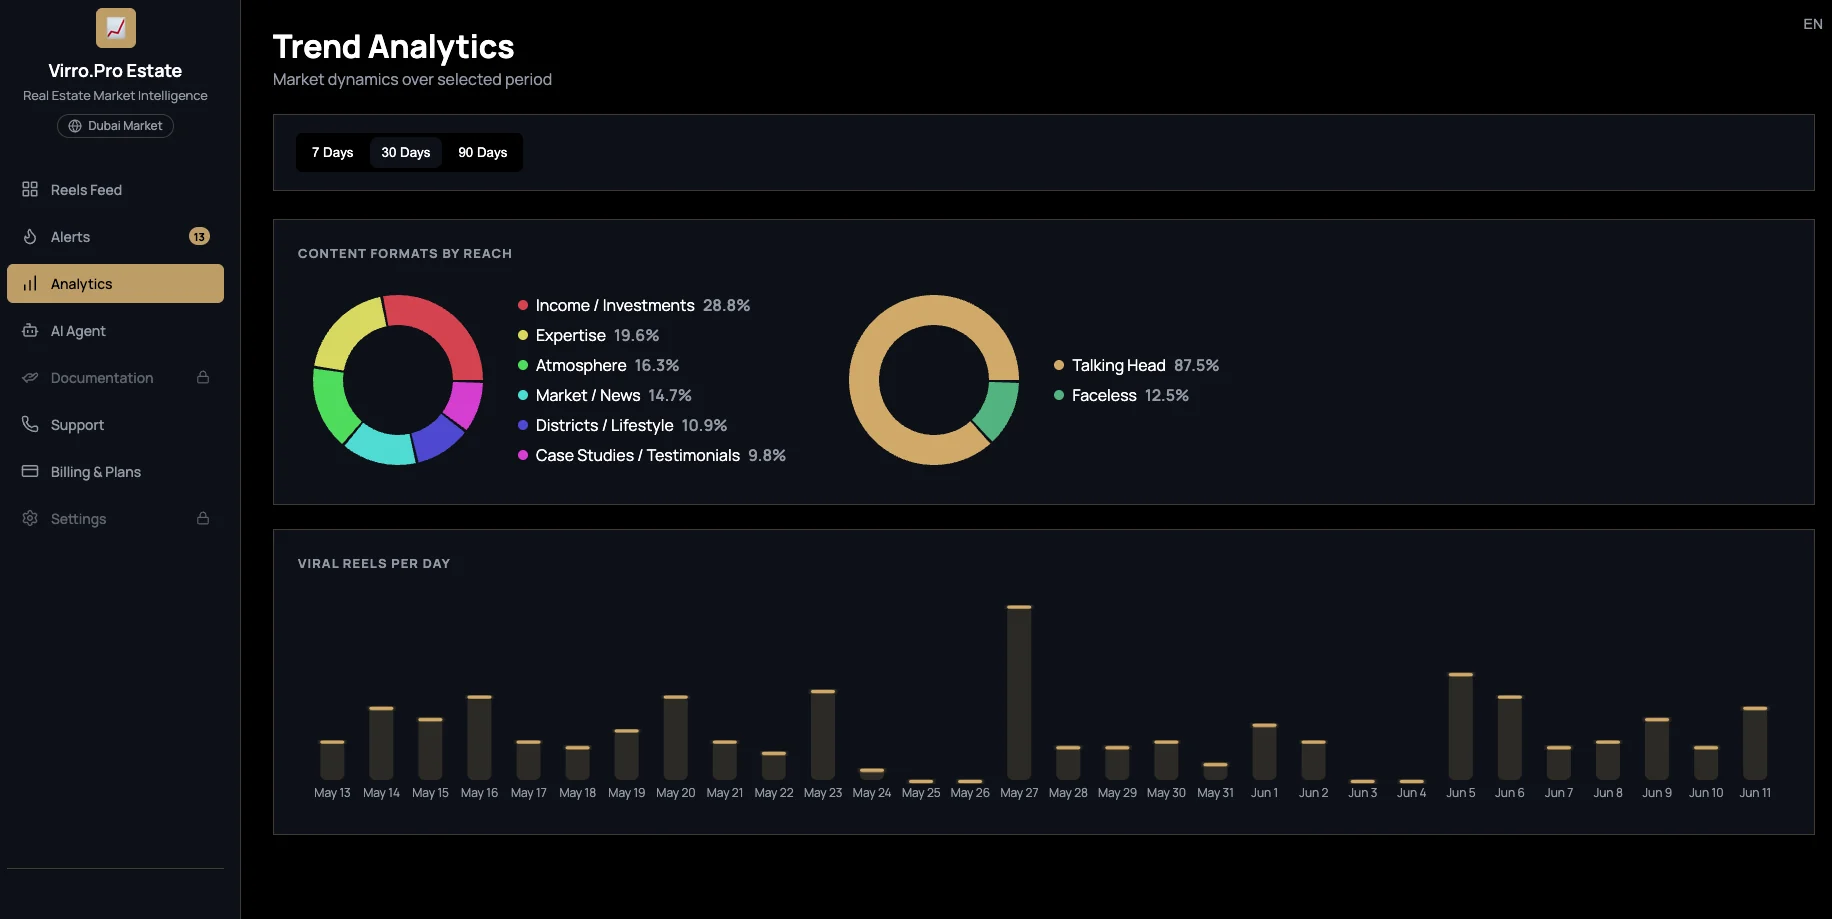1832x919 pixels.
Task: Click the 'Districts / Lifestyle' legend label
Action: pyautogui.click(x=605, y=425)
